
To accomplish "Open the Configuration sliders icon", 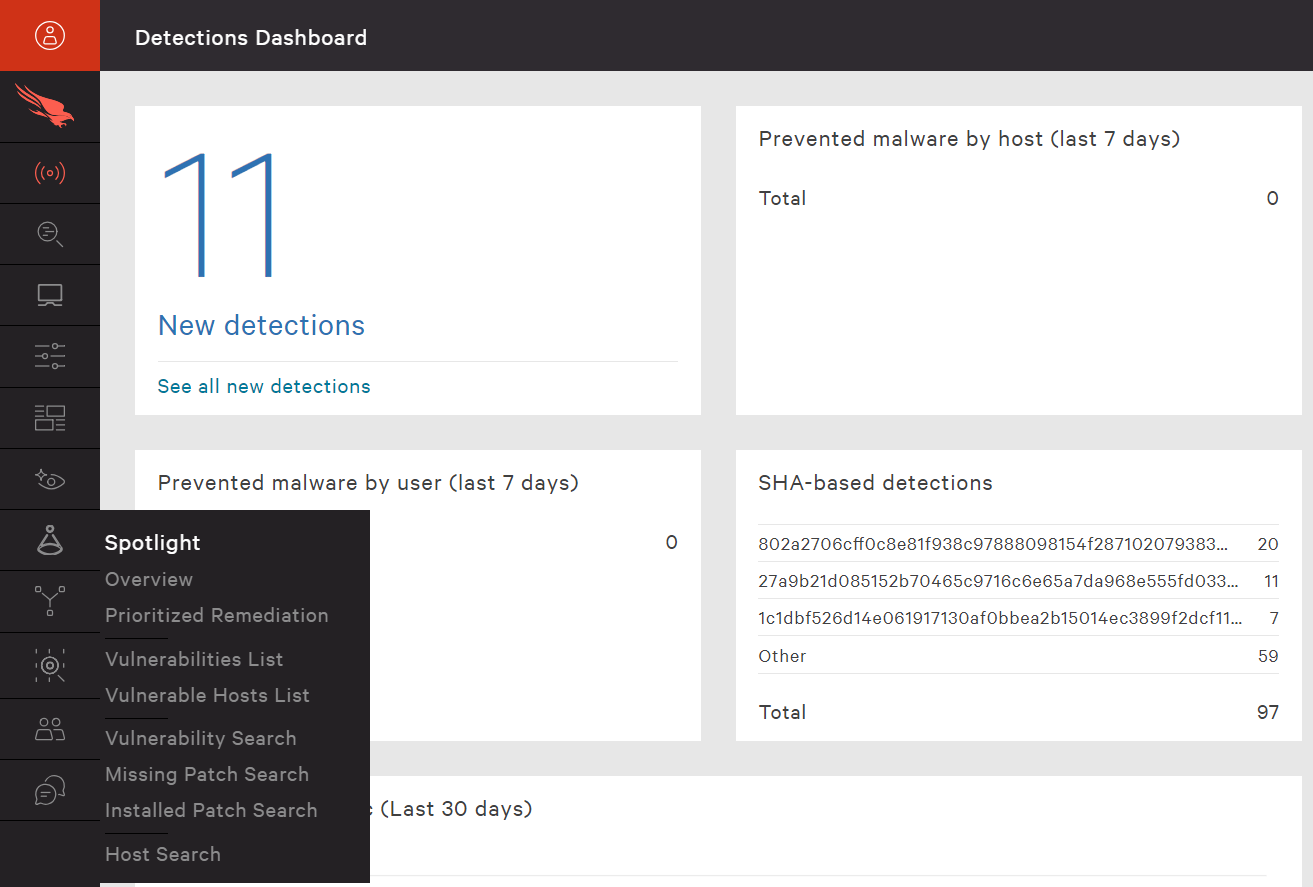I will 50,356.
